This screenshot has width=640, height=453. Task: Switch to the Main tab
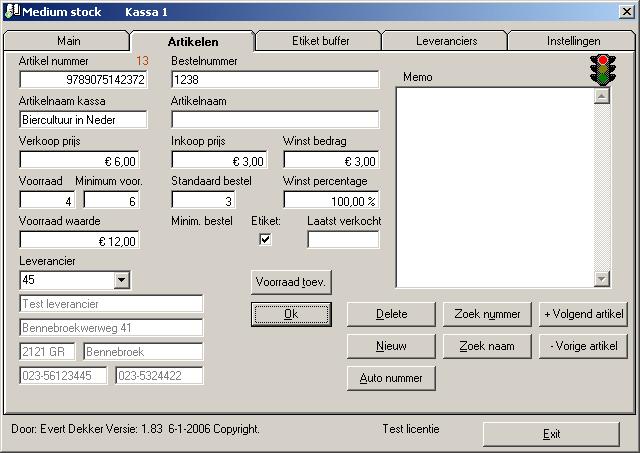[68, 41]
